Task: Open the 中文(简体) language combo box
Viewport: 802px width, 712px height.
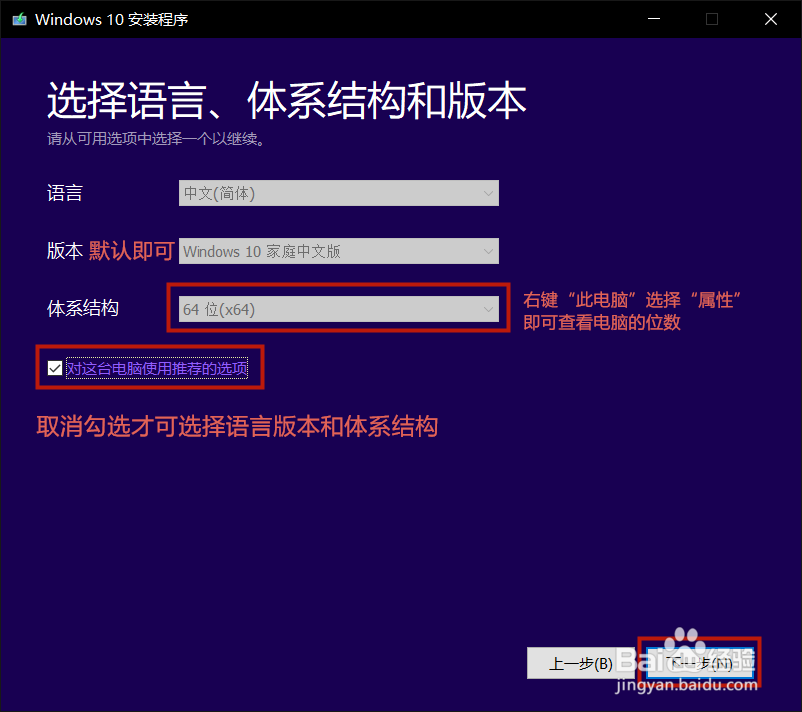Action: coord(338,193)
